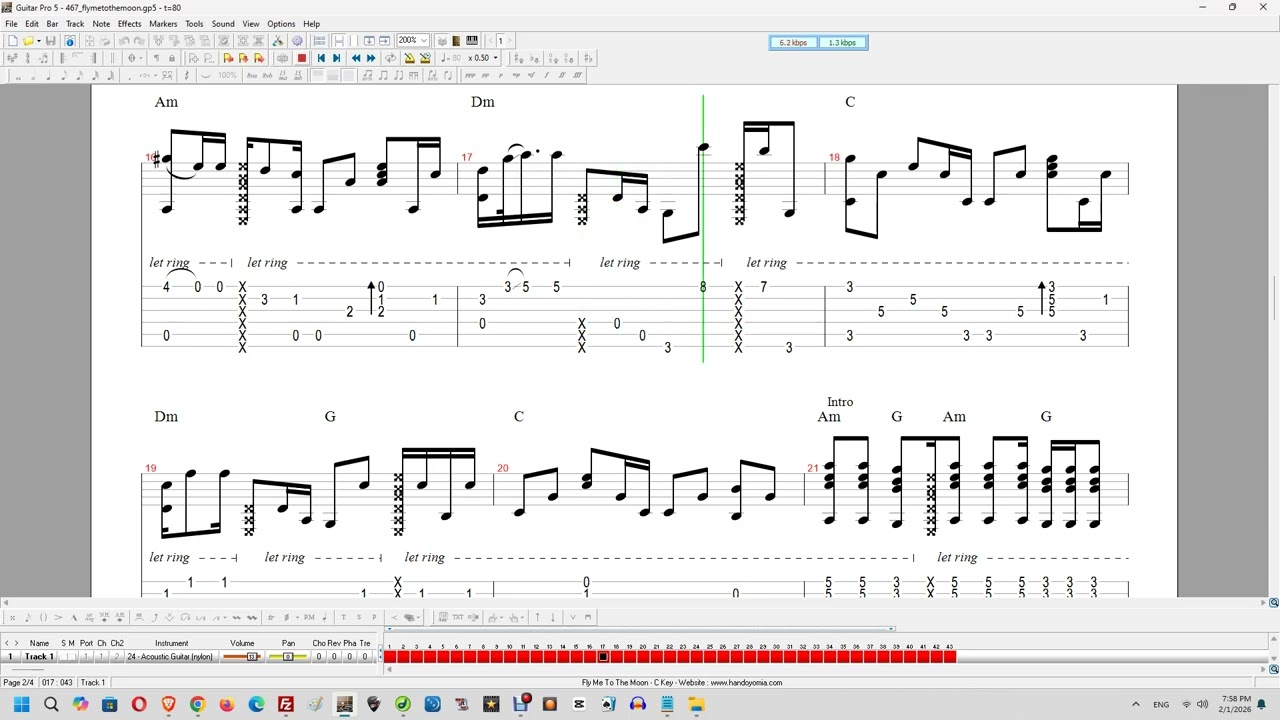Open the File menu

[x=11, y=24]
